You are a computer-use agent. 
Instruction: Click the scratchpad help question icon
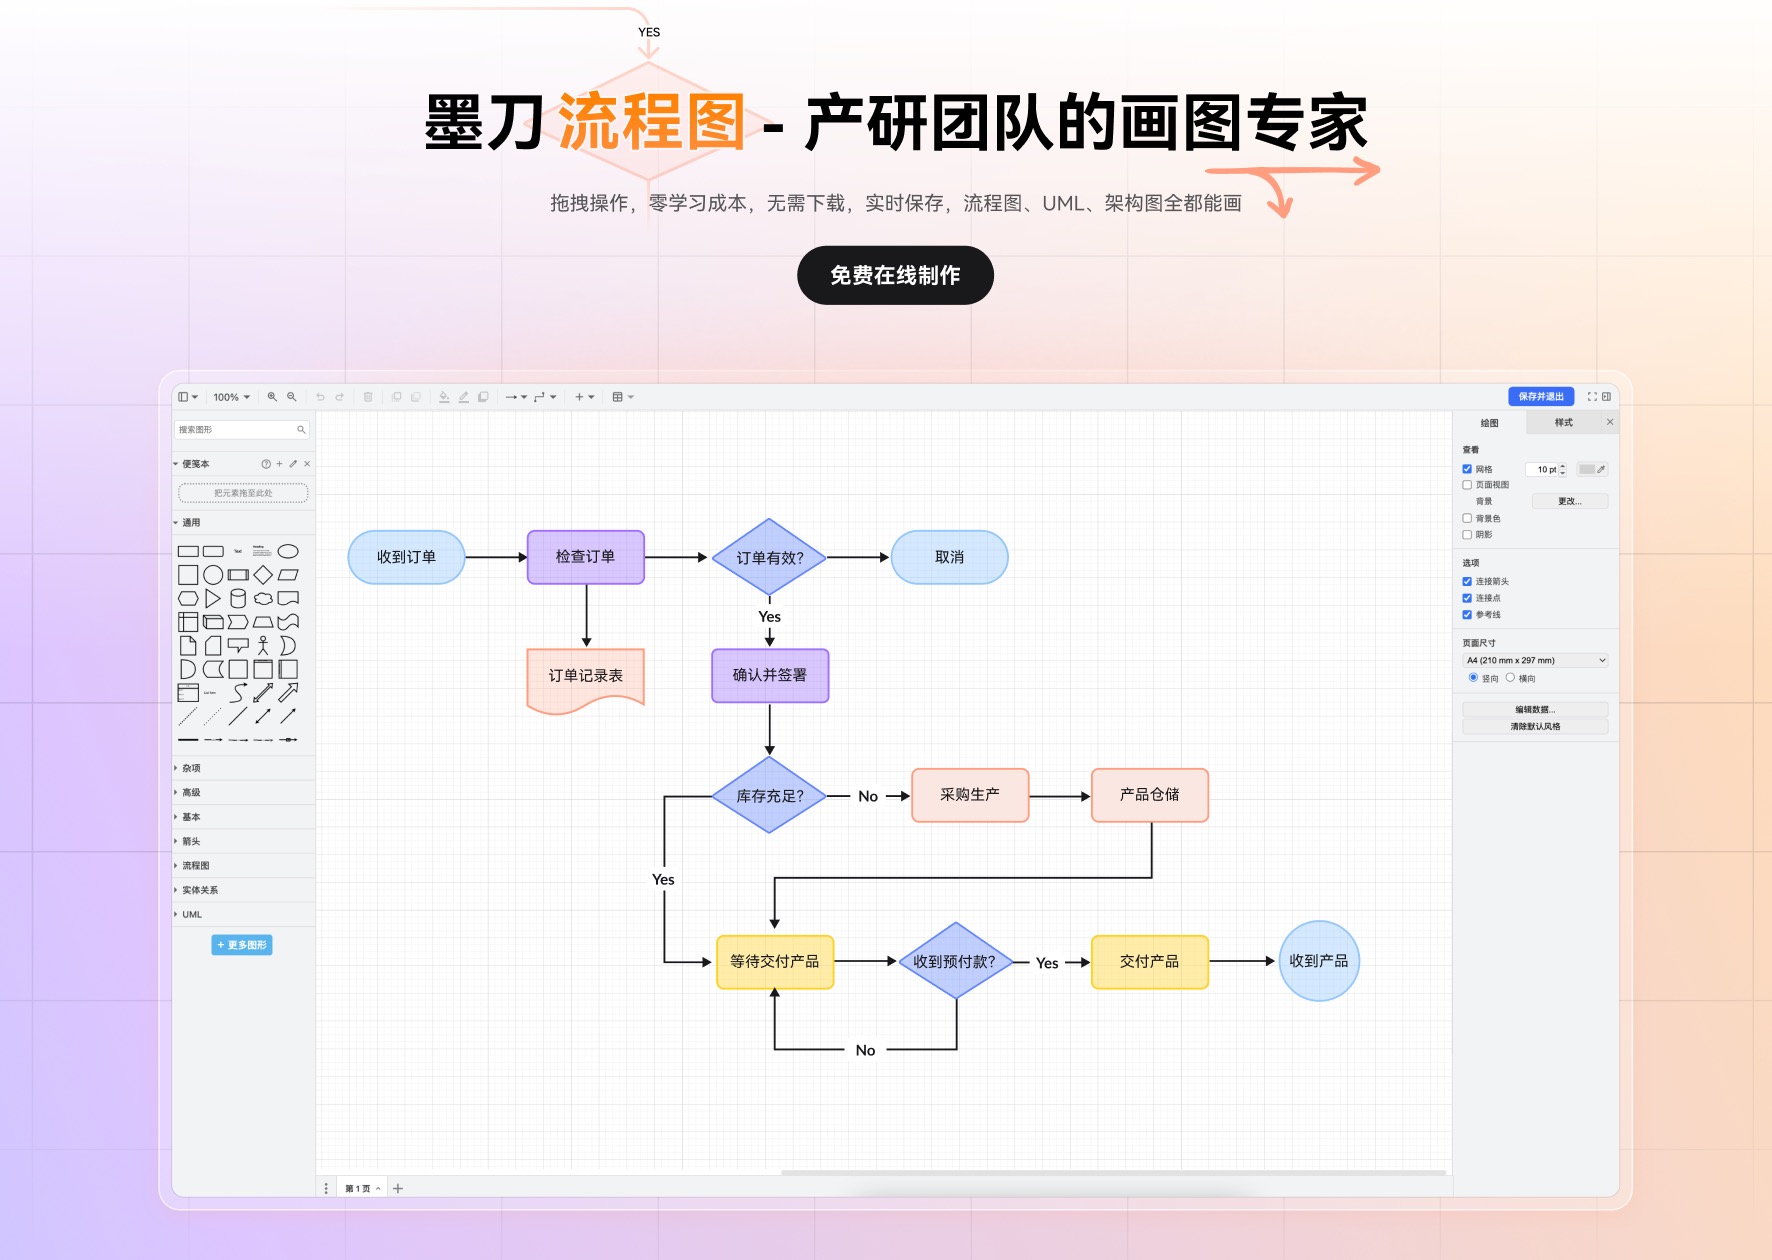266,464
